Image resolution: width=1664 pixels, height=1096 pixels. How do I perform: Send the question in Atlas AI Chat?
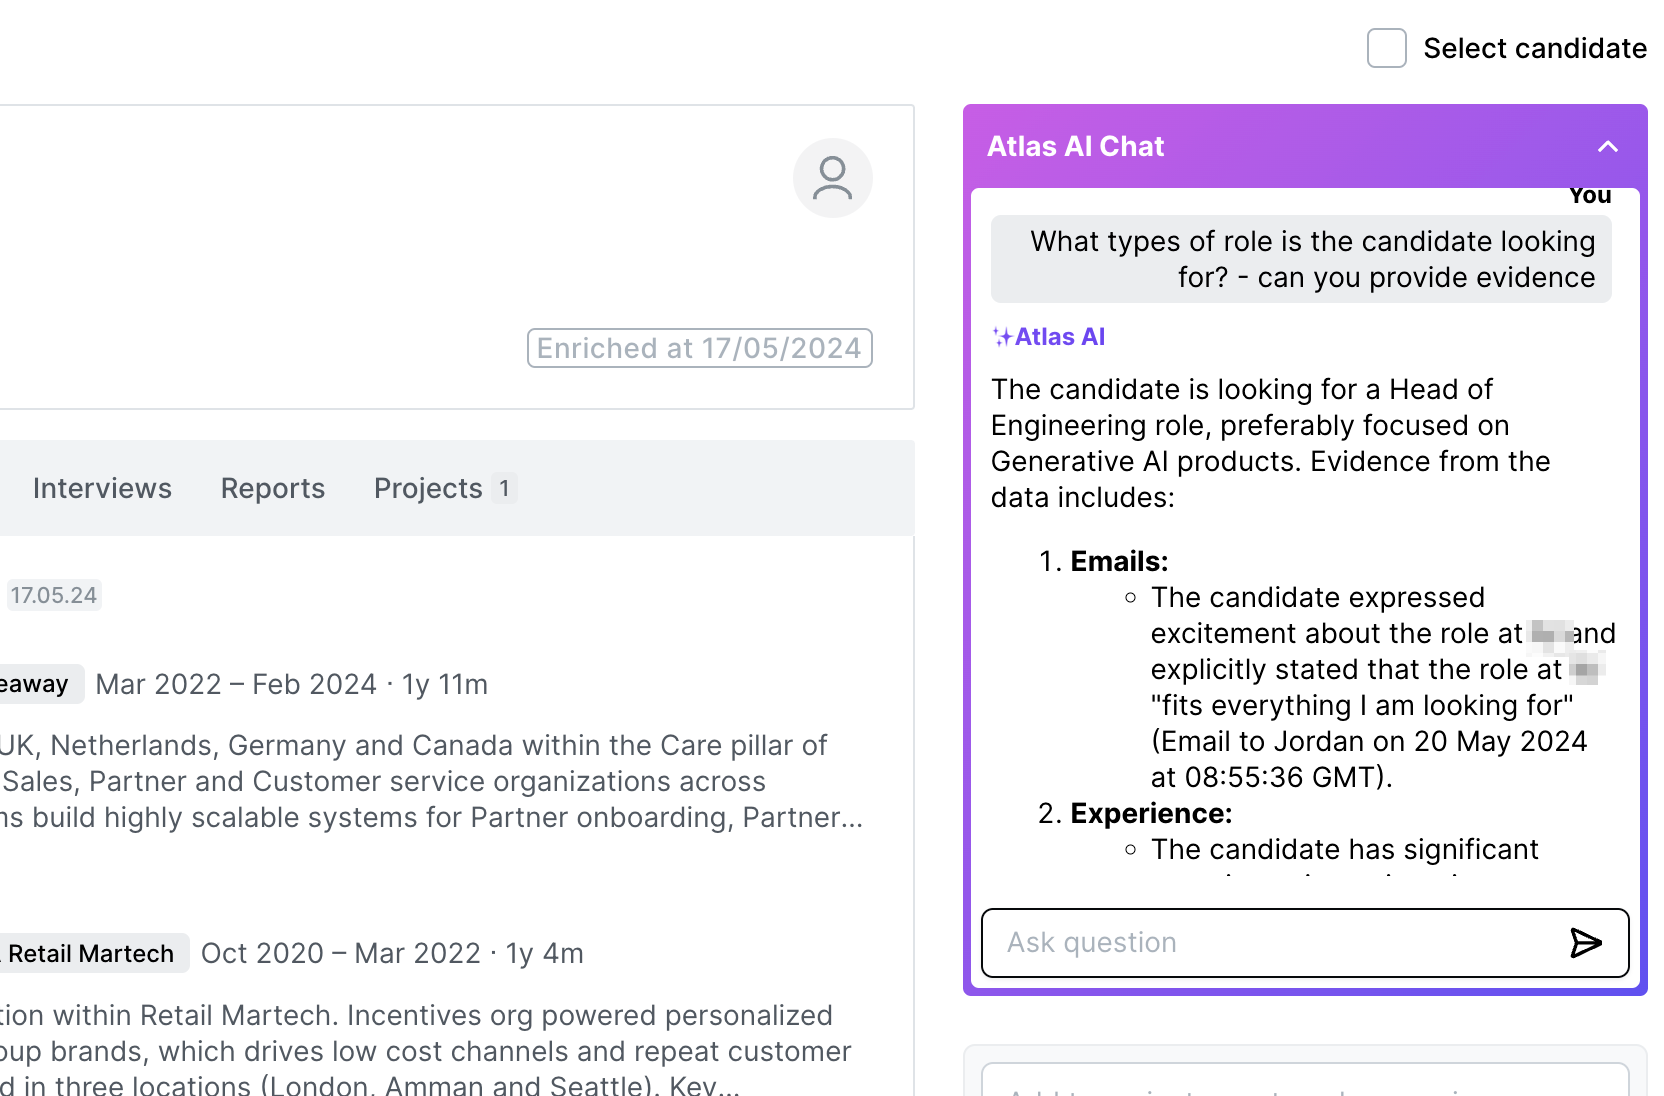pyautogui.click(x=1585, y=943)
